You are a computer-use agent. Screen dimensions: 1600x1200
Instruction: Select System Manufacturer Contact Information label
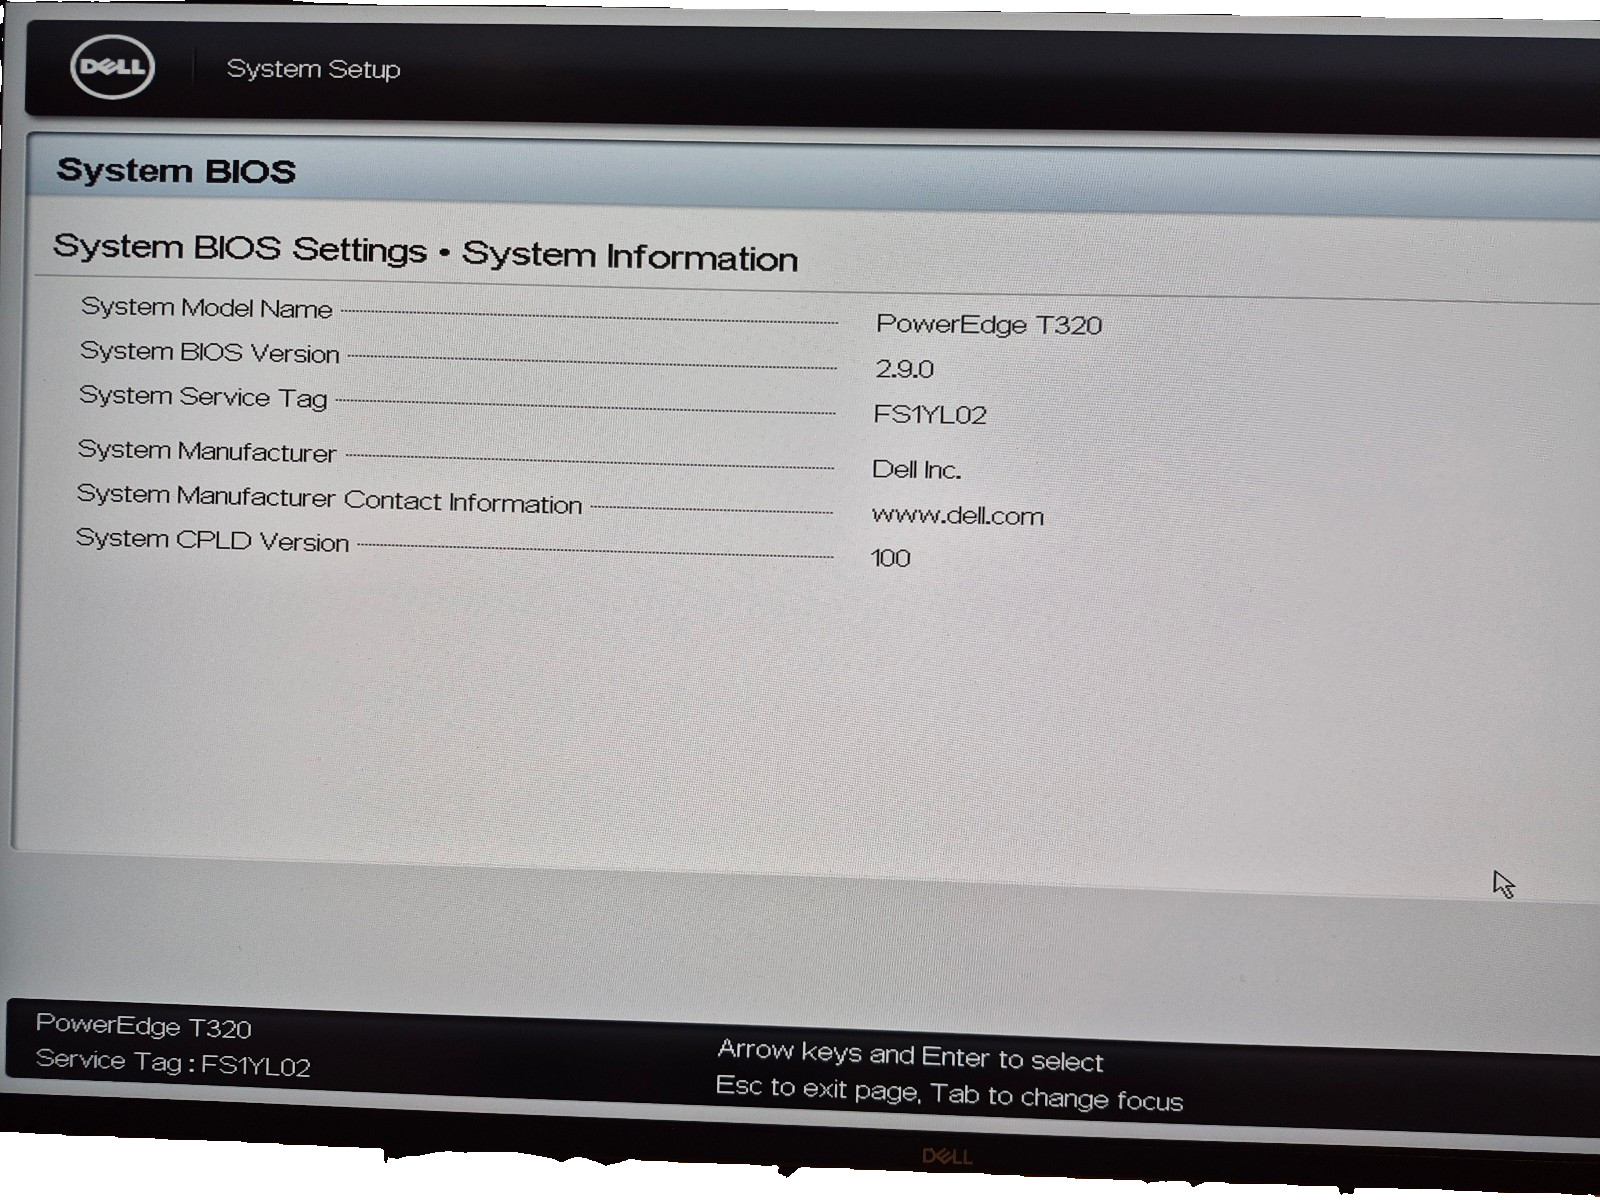coord(329,498)
